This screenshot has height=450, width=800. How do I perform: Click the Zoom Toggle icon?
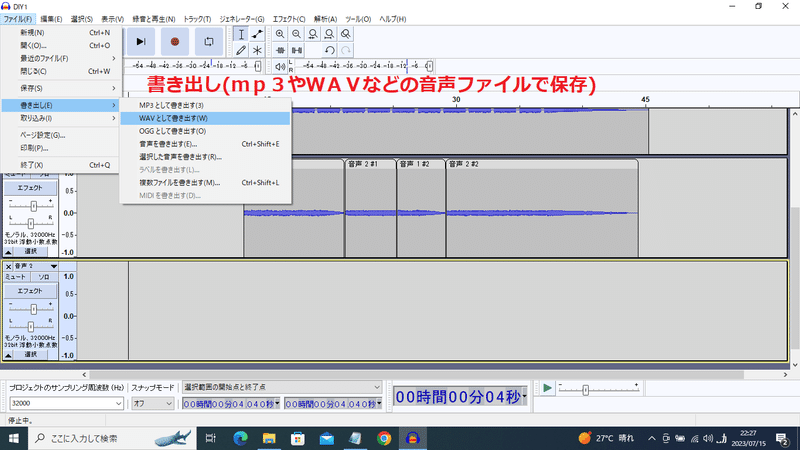345,34
